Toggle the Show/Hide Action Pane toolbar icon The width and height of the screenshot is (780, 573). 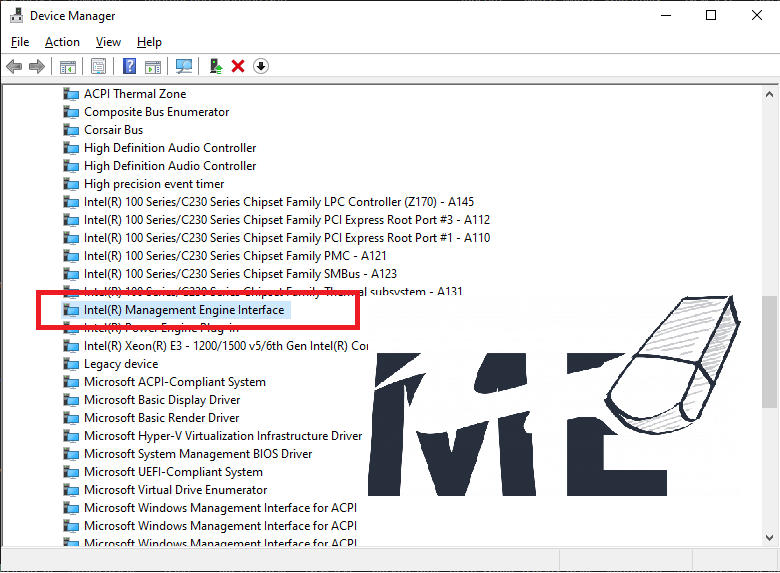pyautogui.click(x=153, y=66)
